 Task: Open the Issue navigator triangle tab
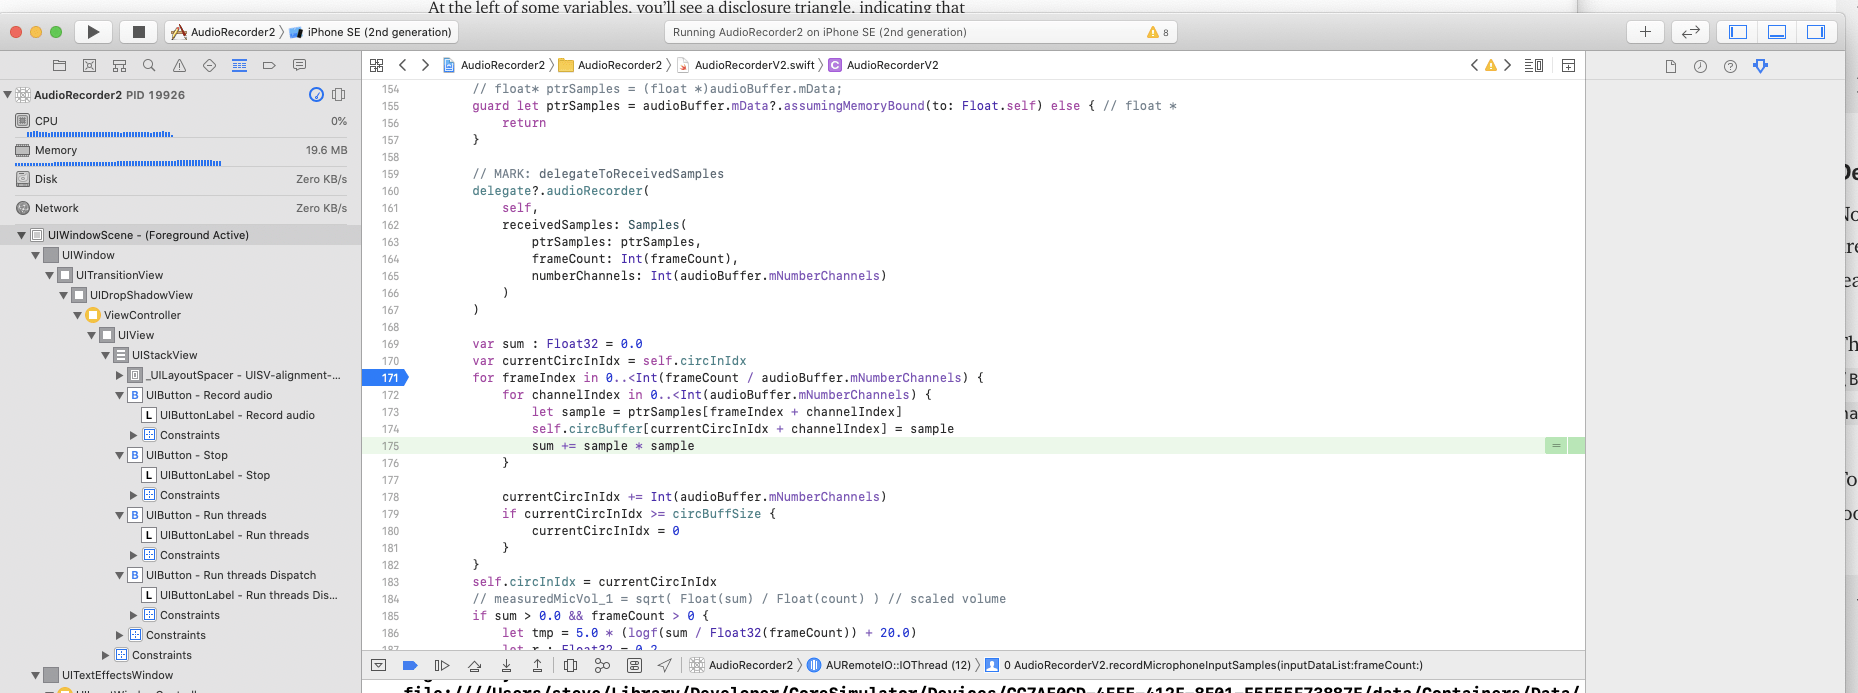coord(179,65)
